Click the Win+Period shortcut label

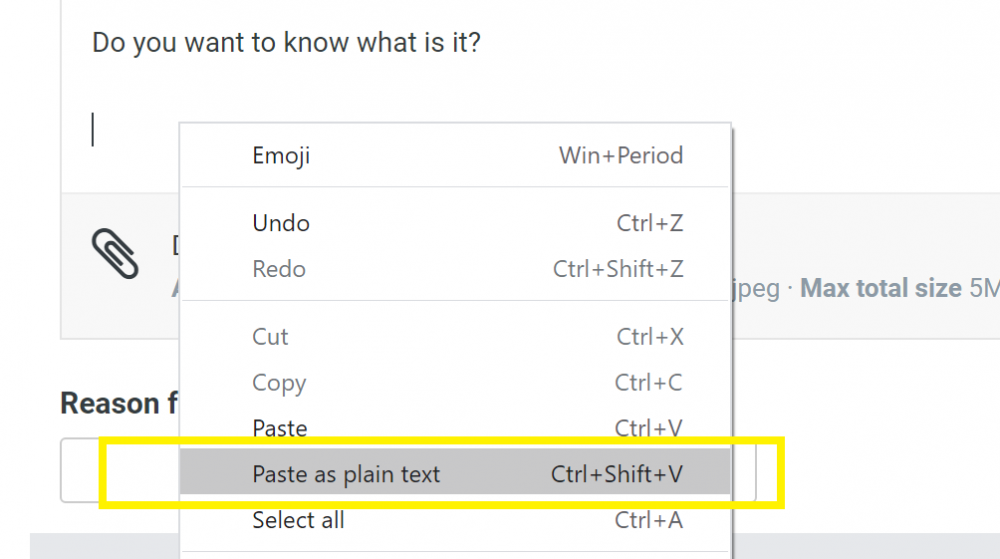[620, 156]
